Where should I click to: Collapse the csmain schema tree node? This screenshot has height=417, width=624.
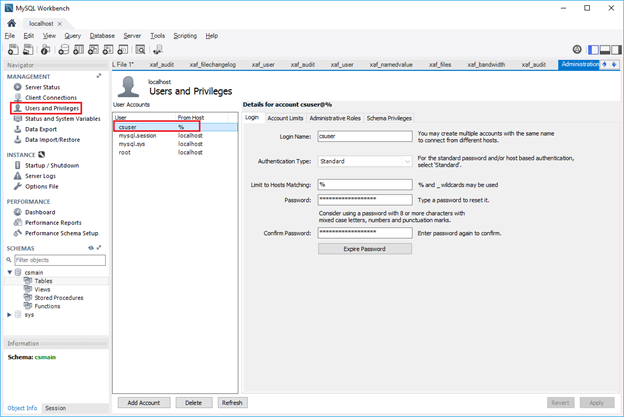point(10,272)
